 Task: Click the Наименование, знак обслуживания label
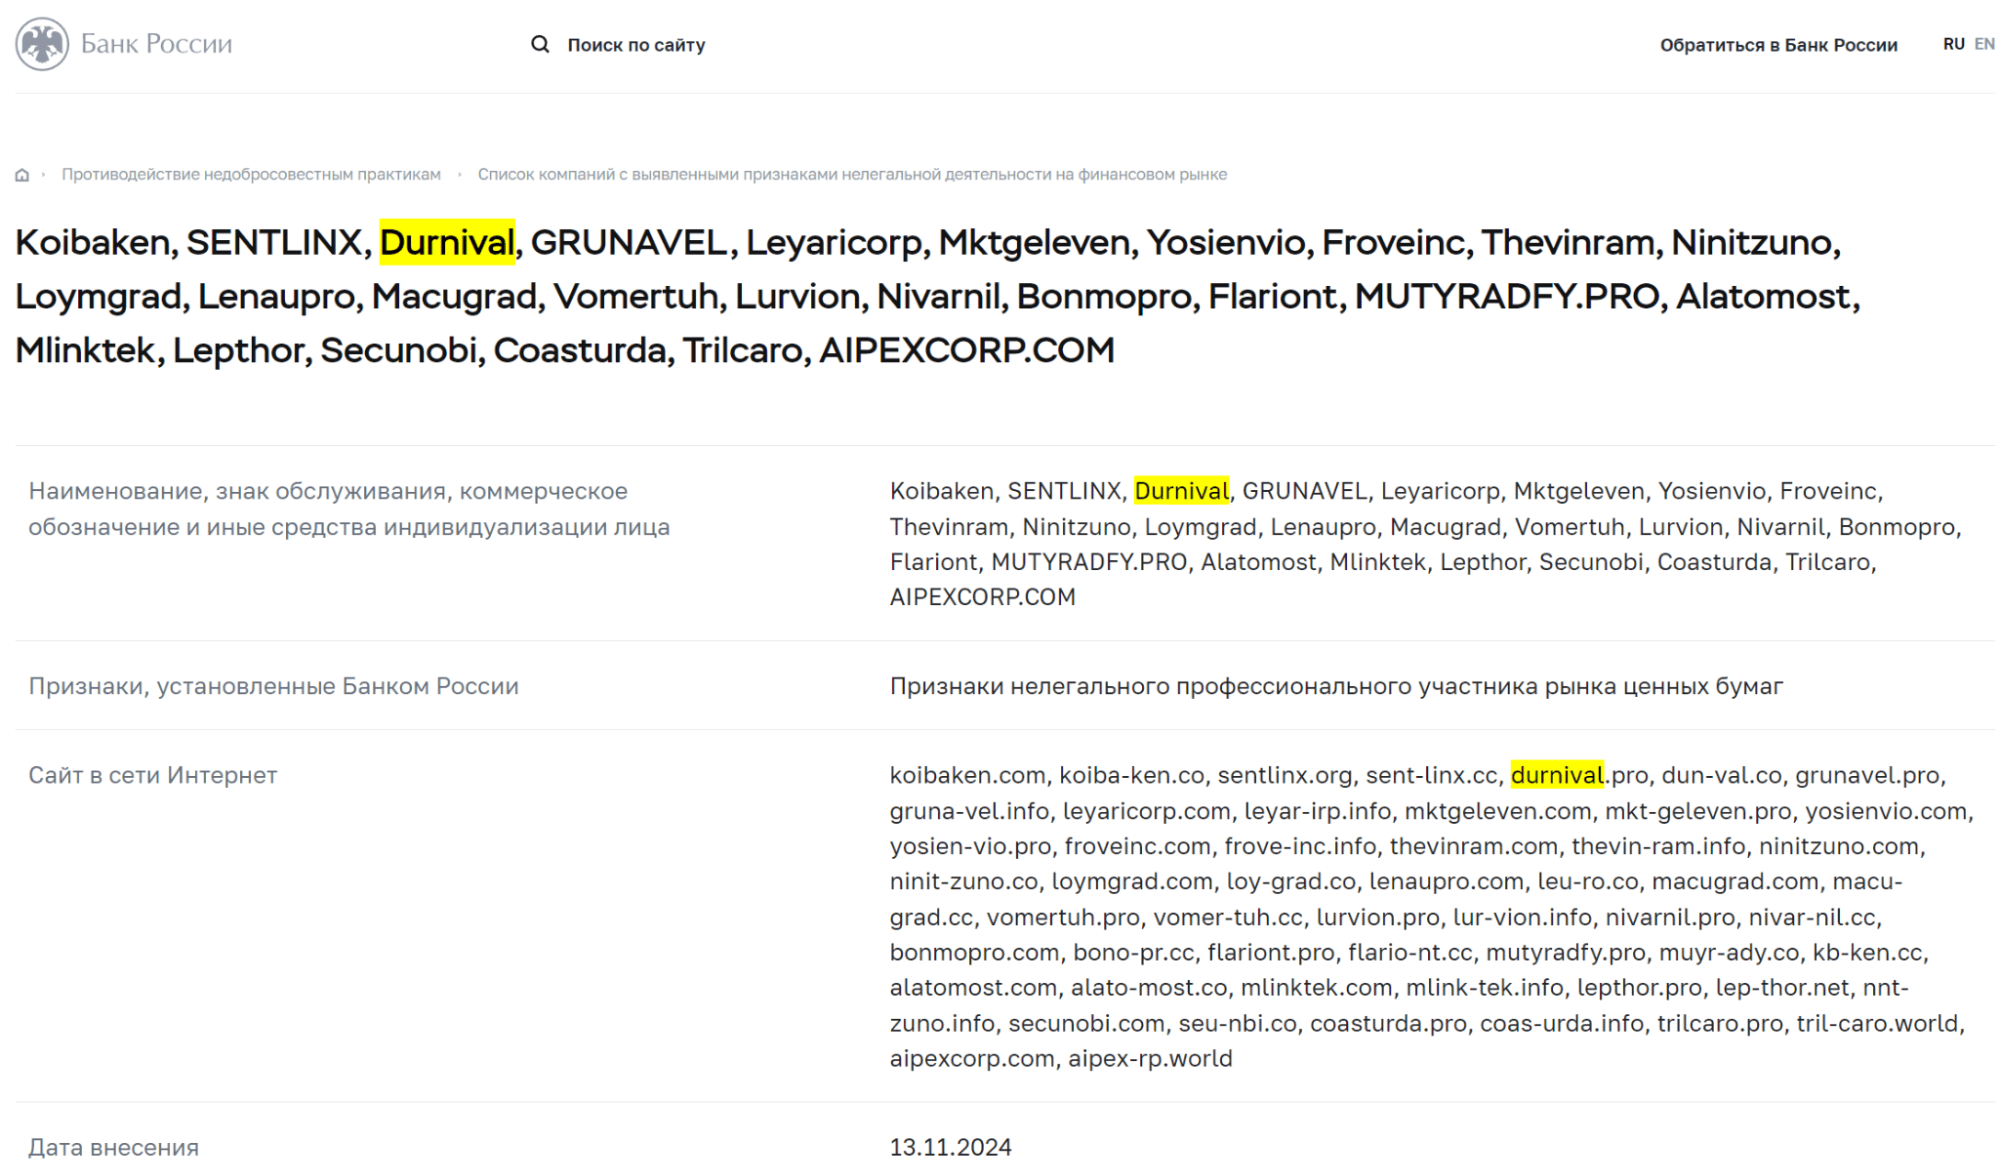(x=349, y=509)
